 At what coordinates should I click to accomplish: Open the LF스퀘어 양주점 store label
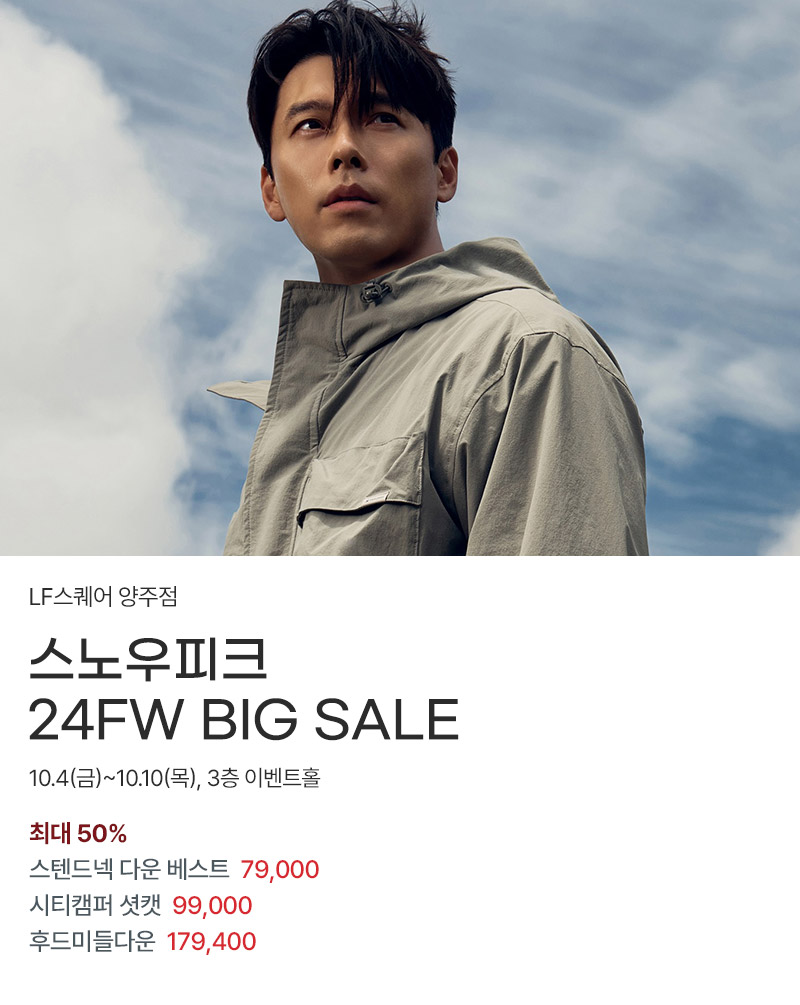pos(103,597)
